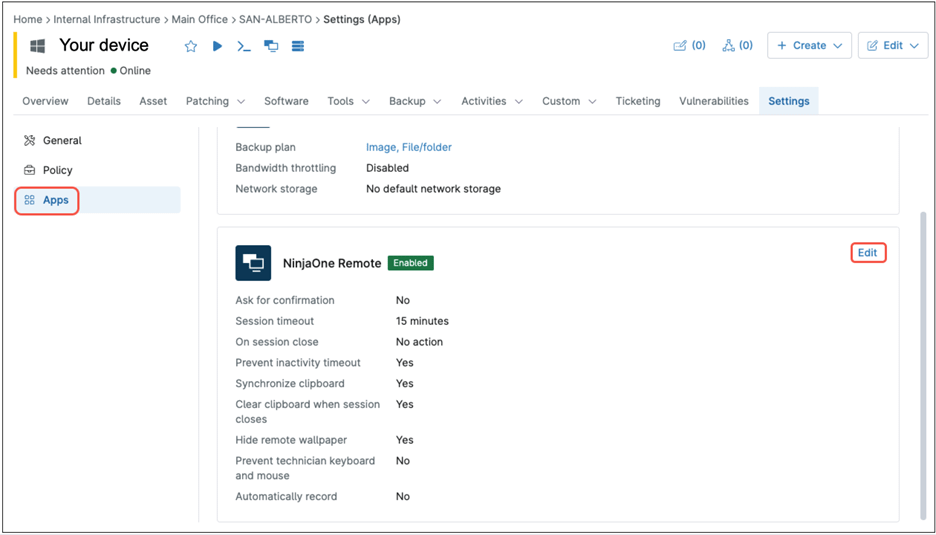This screenshot has height=535, width=936.
Task: Expand the Backup tab dropdown
Action: click(415, 101)
